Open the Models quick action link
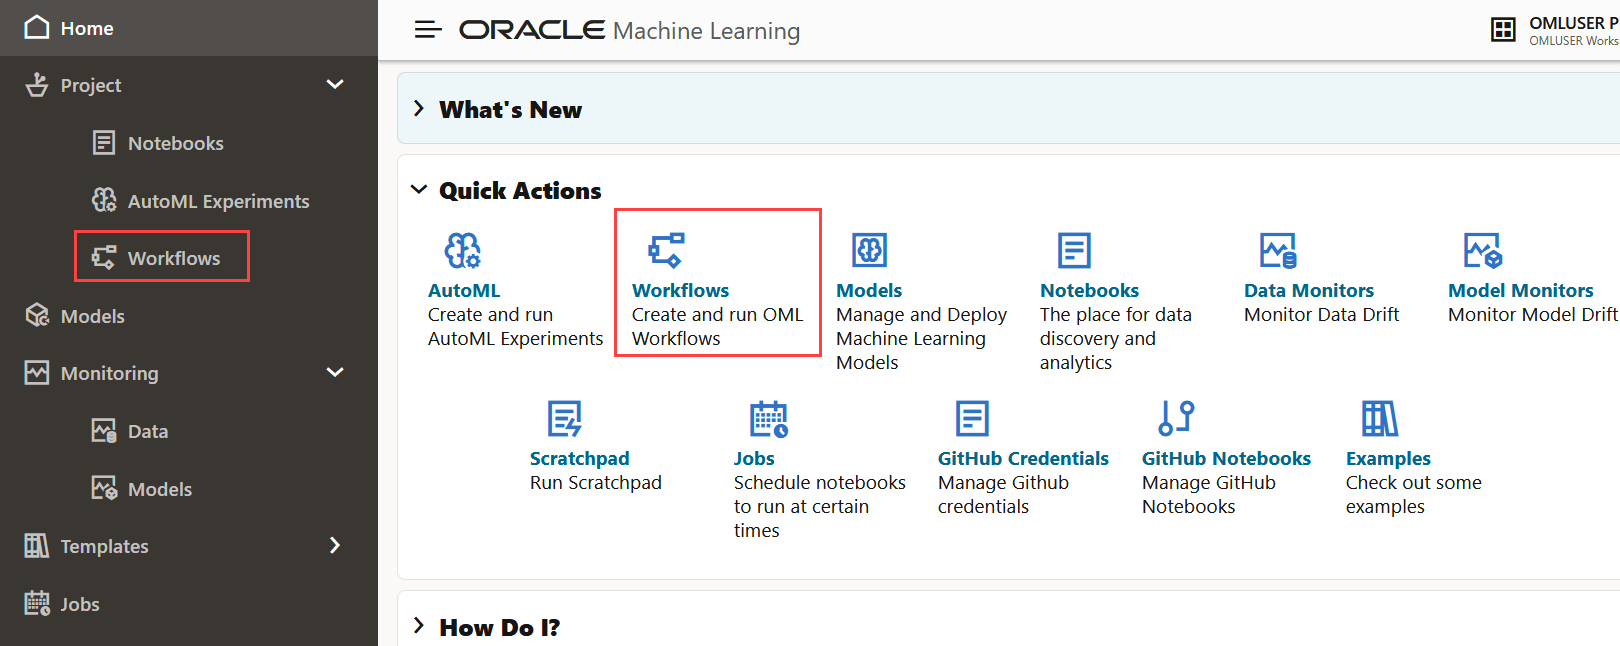1620x646 pixels. (x=869, y=291)
